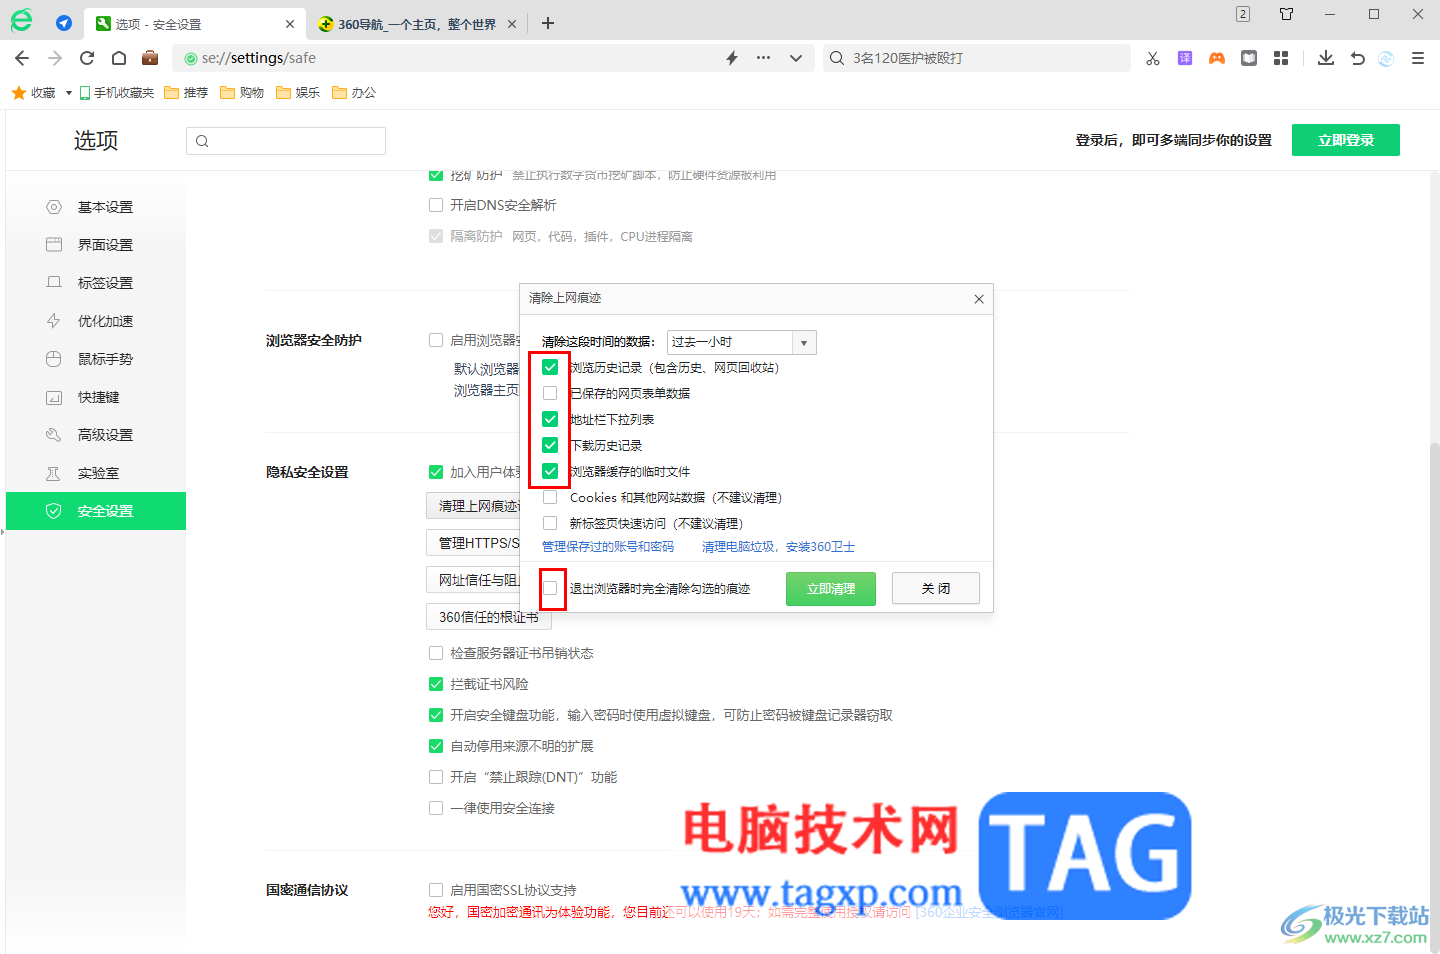
Task: Click the 立即清理 button
Action: coord(830,589)
